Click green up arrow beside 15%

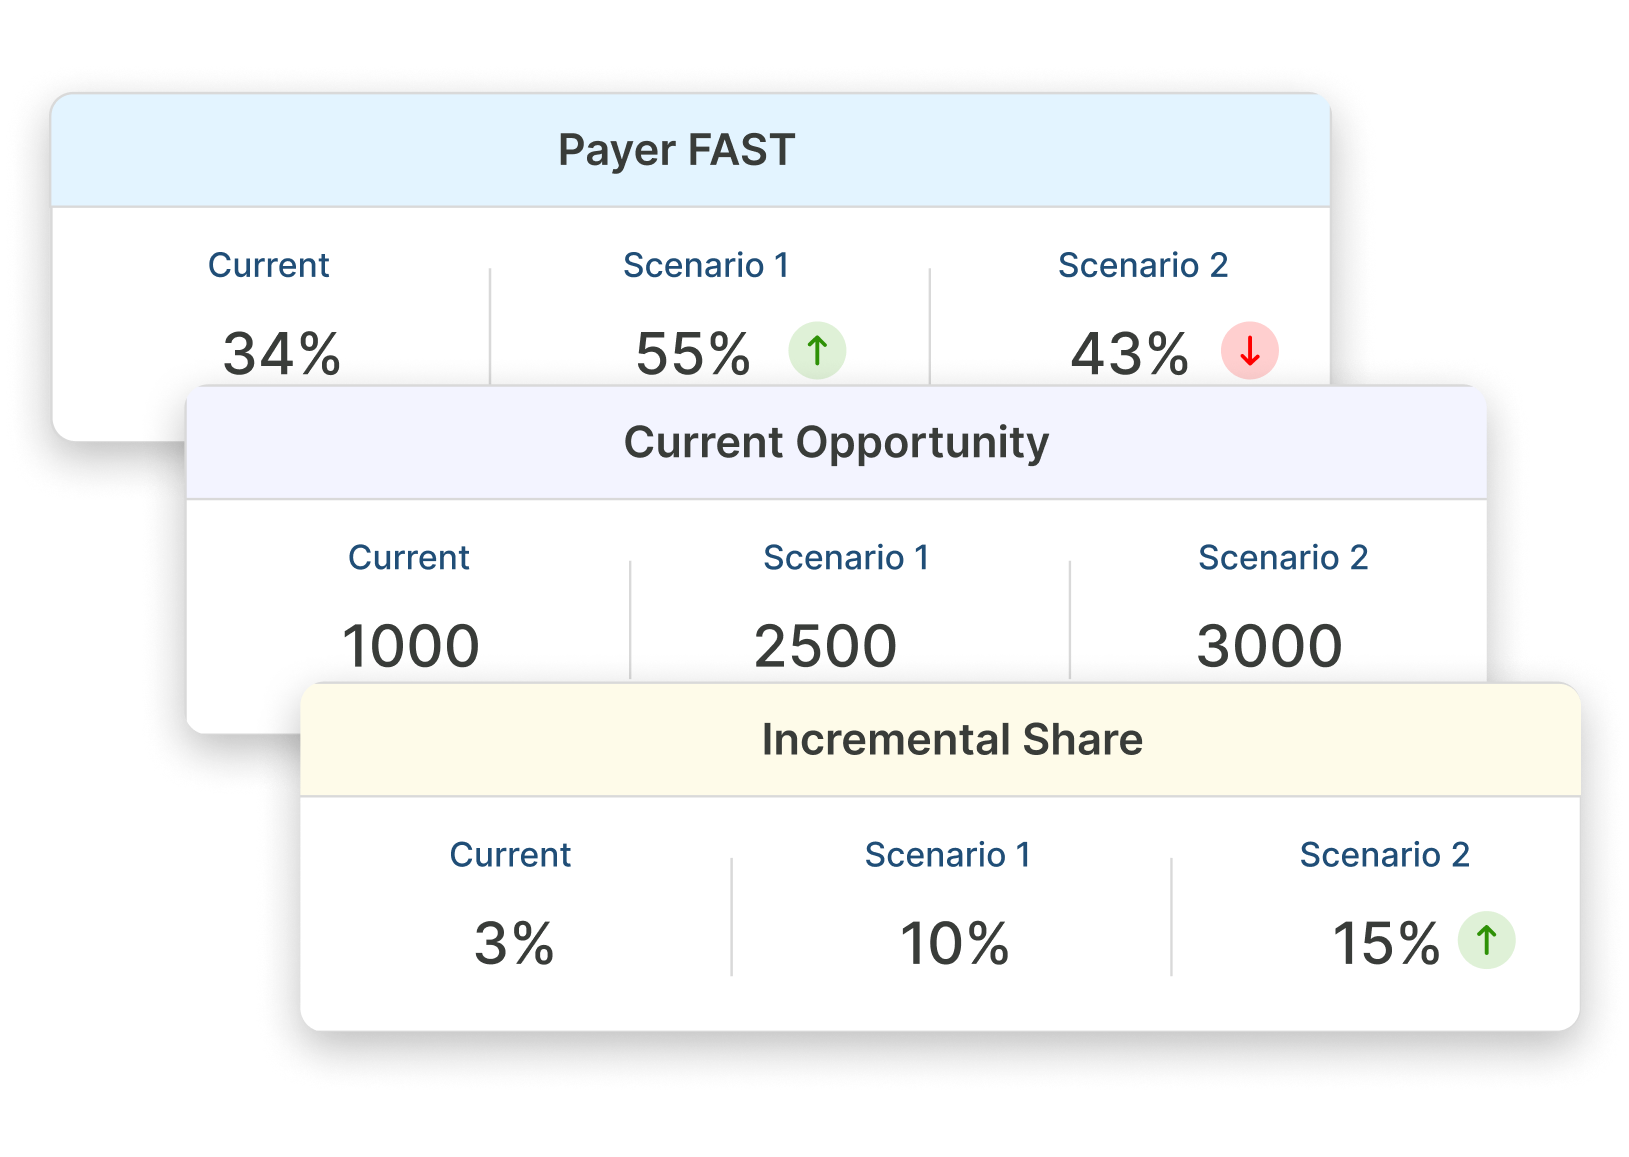(1486, 941)
